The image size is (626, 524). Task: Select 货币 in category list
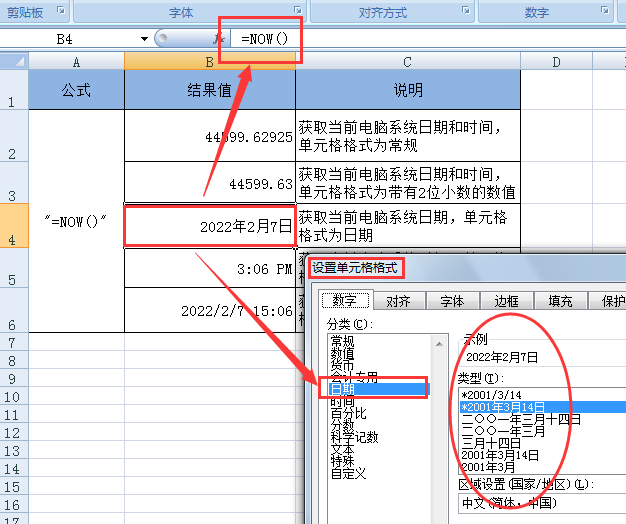[x=342, y=365]
